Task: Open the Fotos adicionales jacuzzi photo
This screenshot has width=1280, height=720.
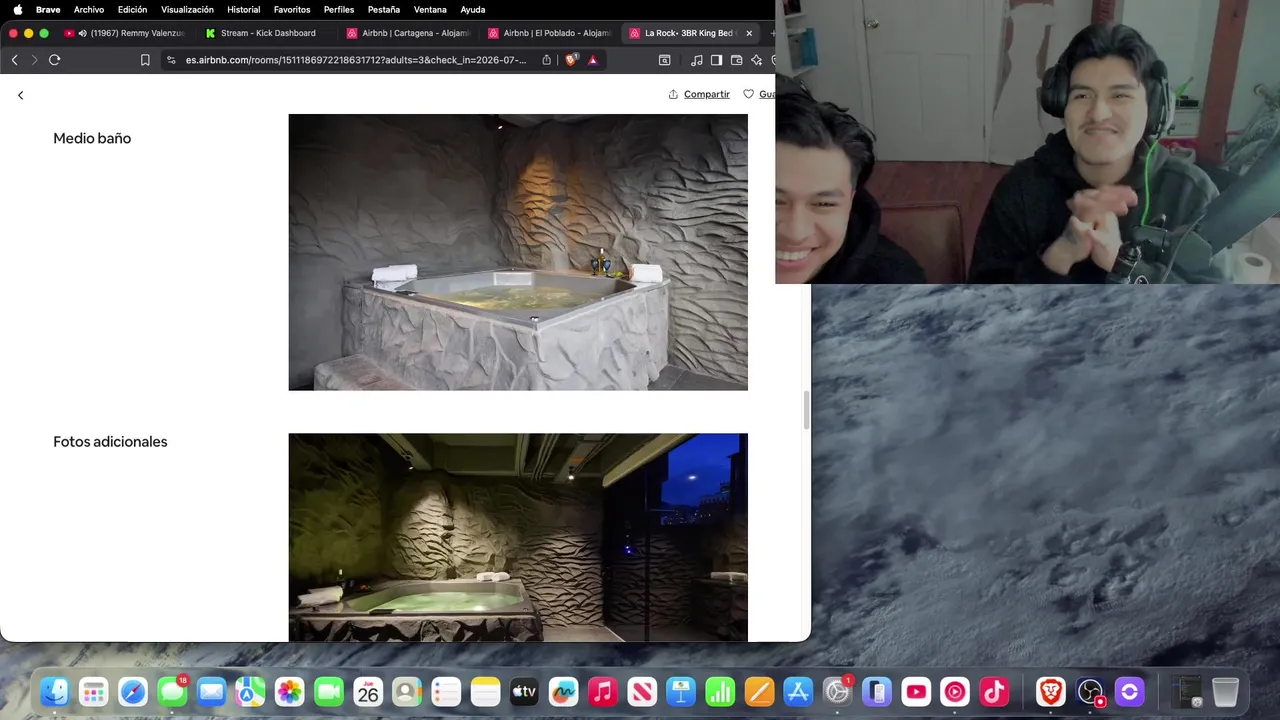Action: click(x=518, y=537)
